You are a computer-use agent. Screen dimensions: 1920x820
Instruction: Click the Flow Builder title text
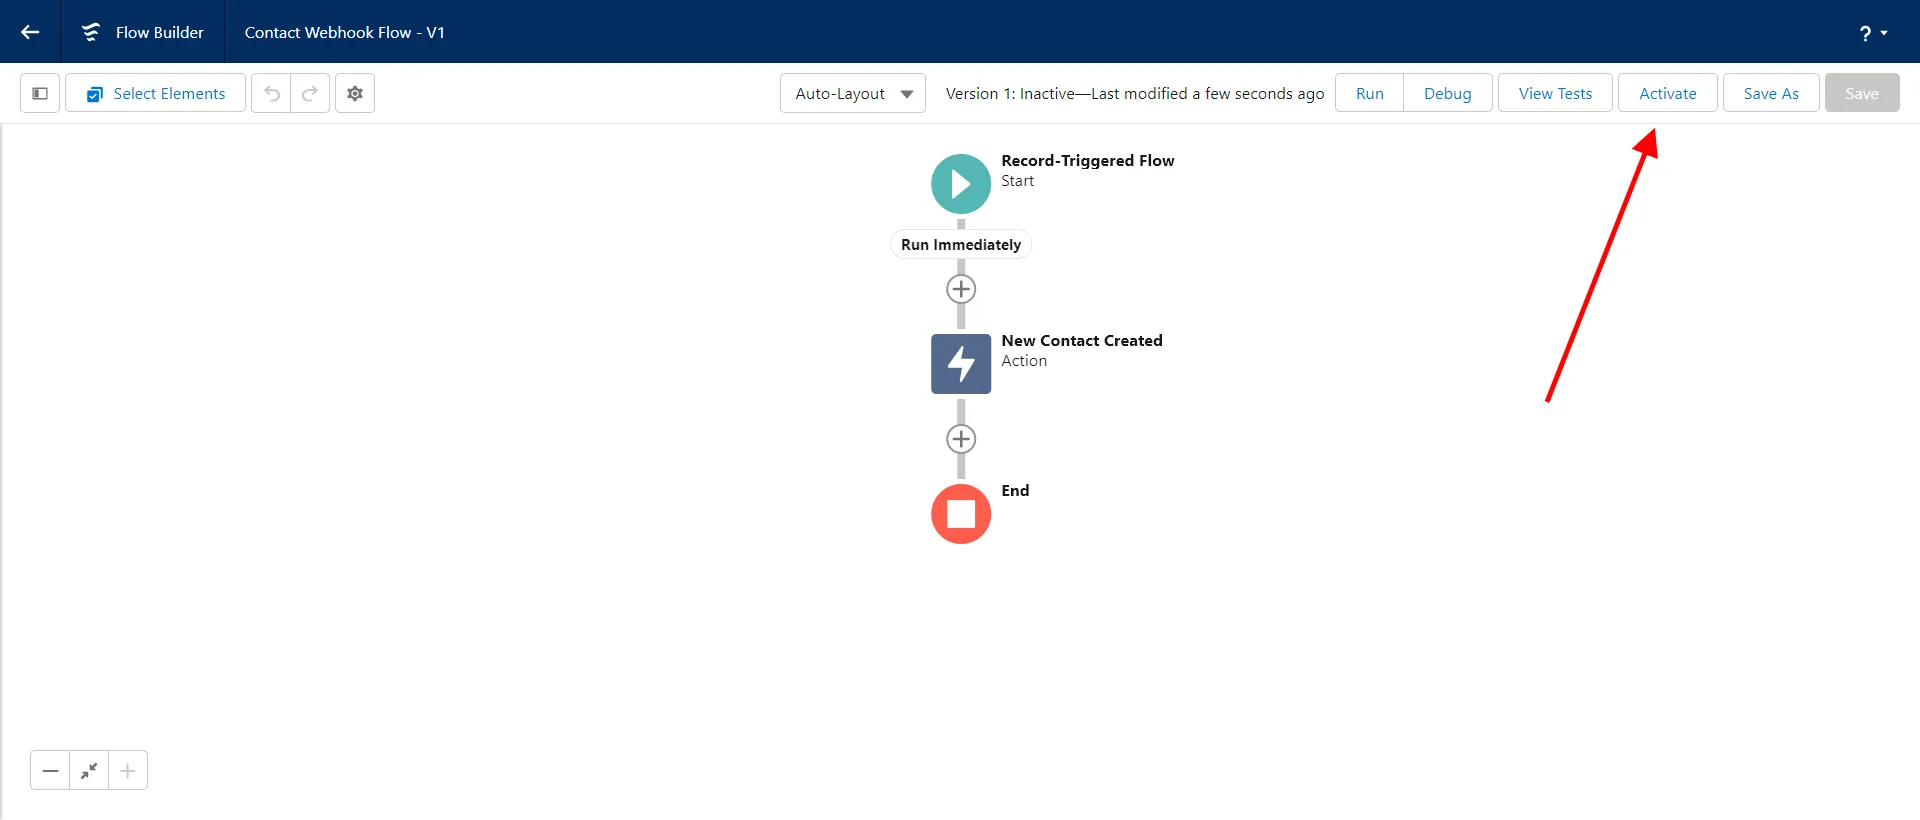[x=160, y=32]
